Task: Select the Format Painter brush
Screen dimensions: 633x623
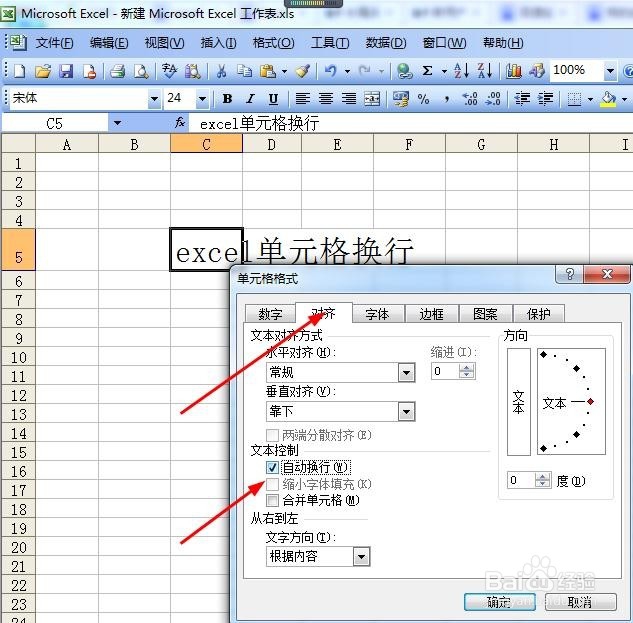Action: 303,71
